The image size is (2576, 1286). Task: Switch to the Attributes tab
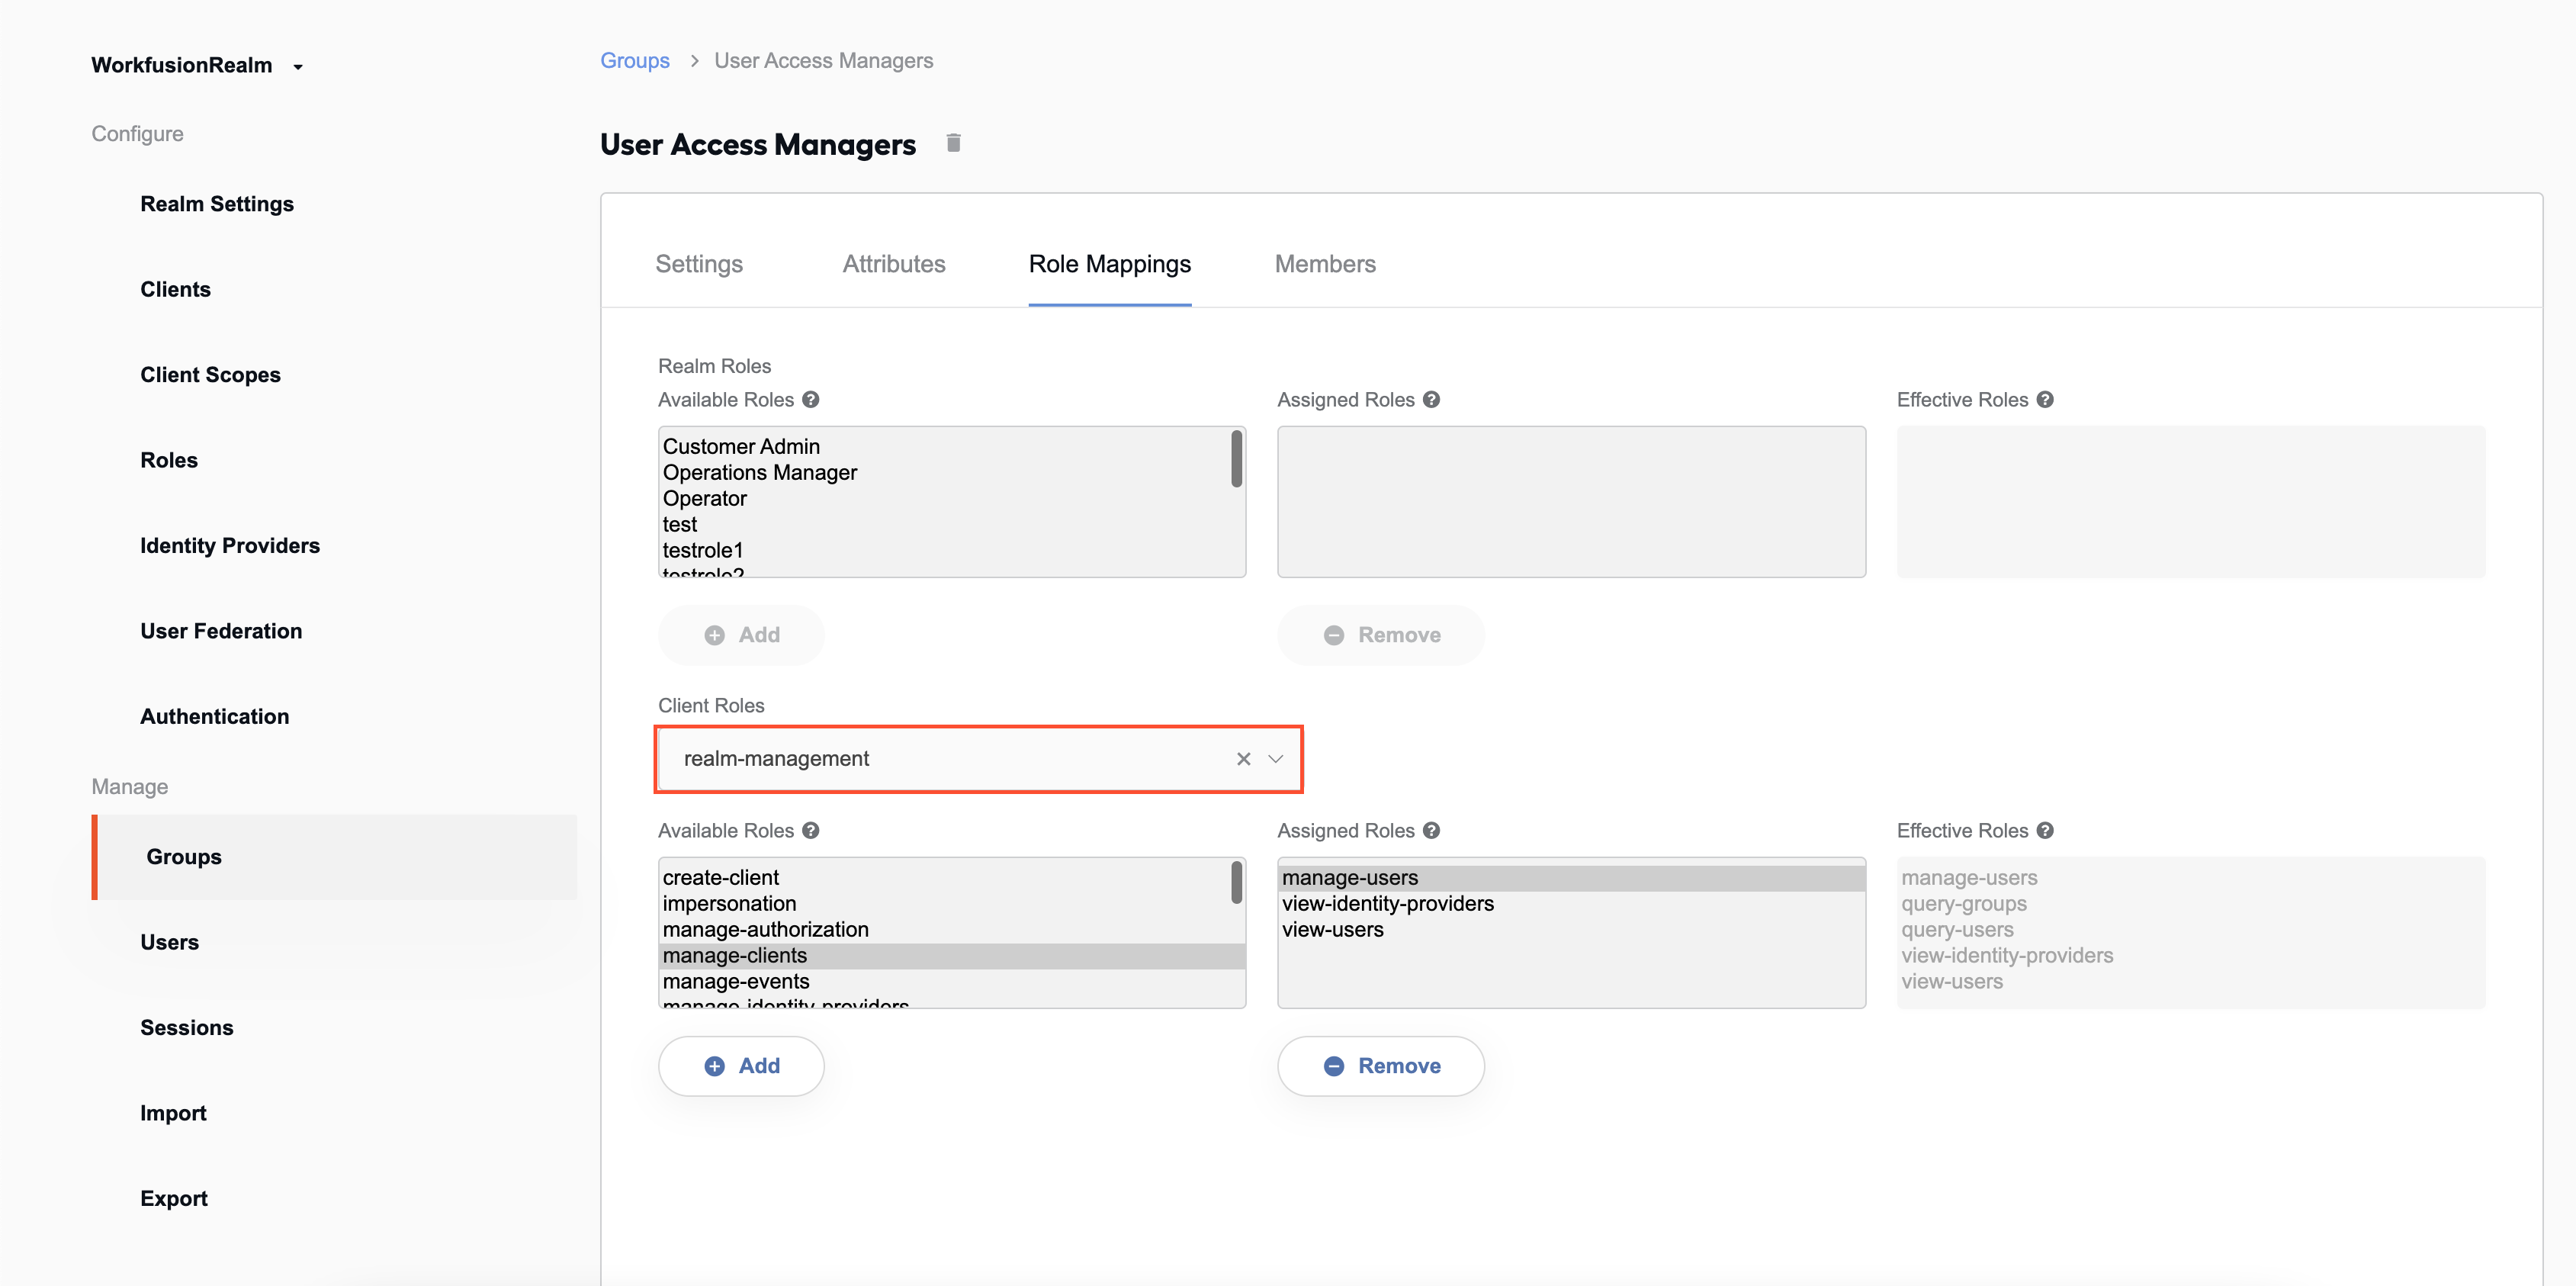pyautogui.click(x=894, y=264)
